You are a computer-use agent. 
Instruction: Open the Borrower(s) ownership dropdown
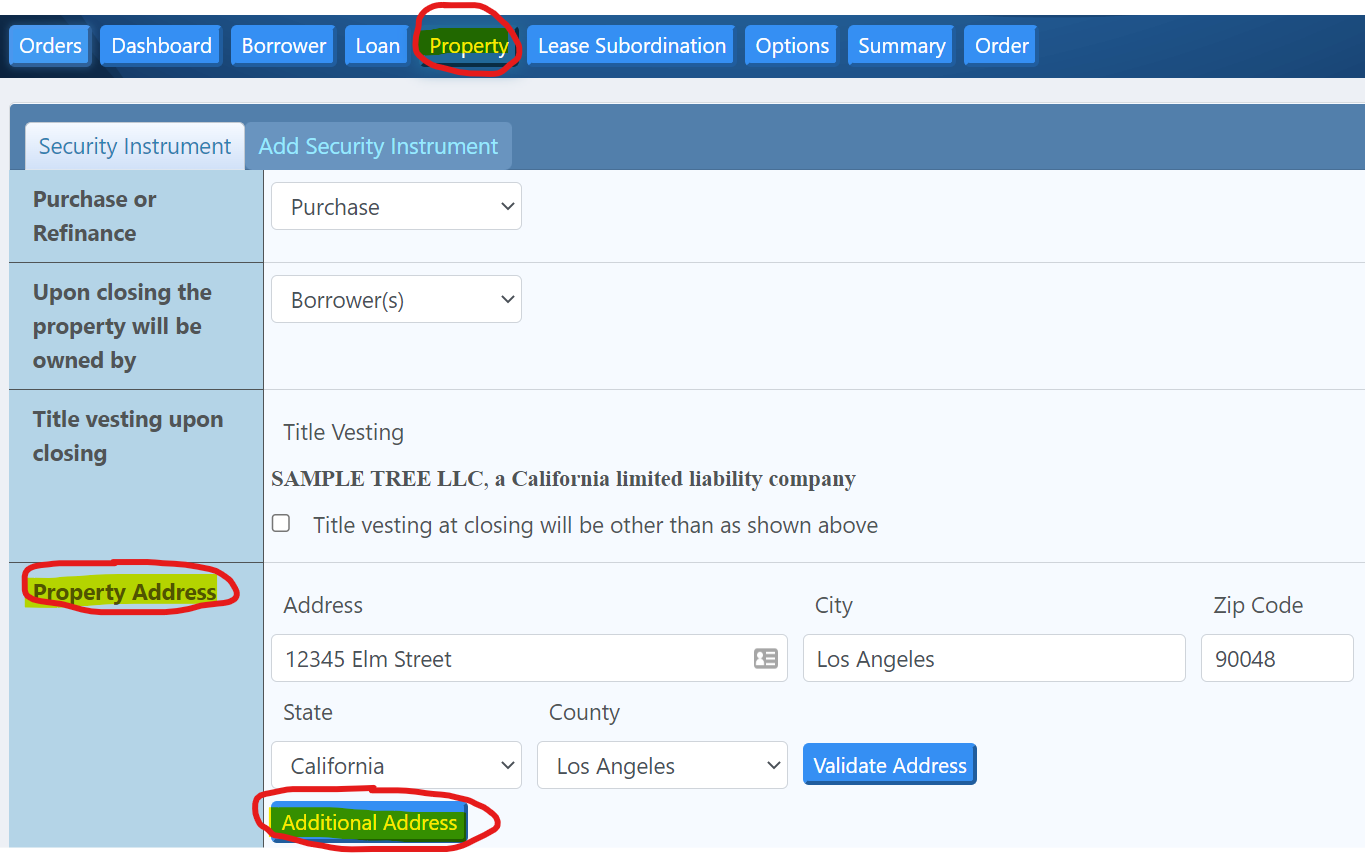pos(396,299)
